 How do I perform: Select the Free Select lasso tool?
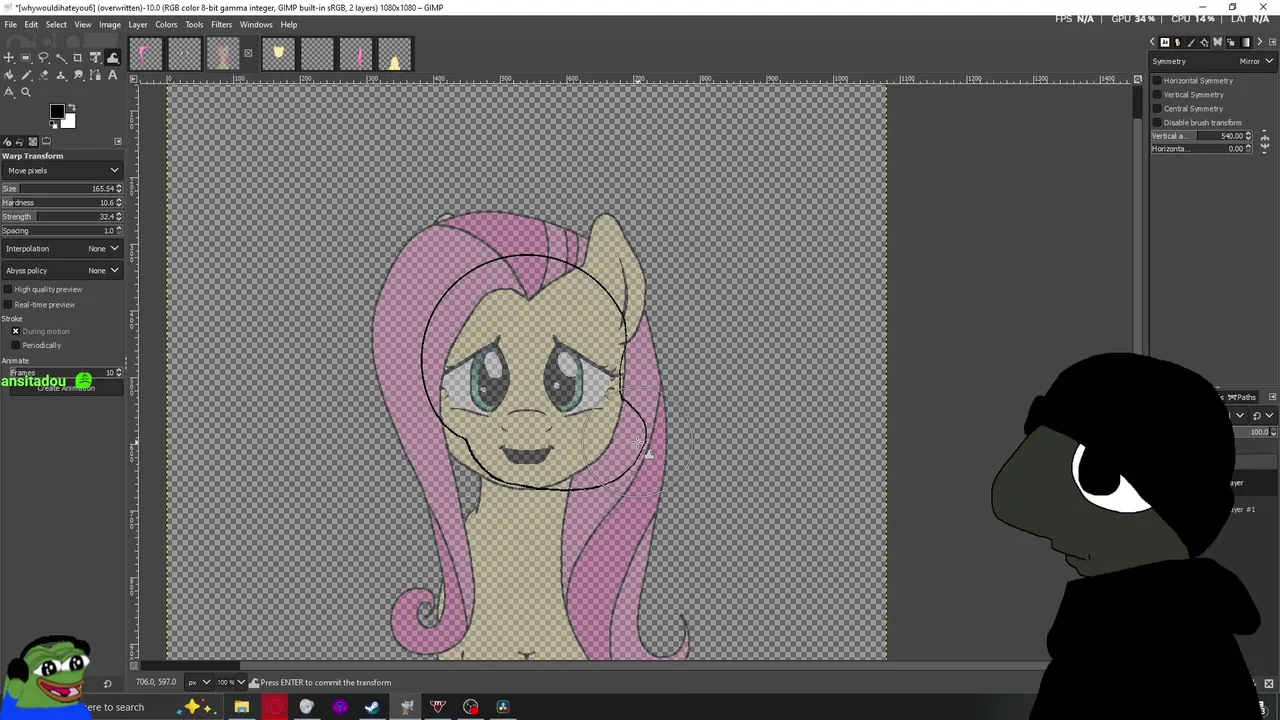point(43,58)
